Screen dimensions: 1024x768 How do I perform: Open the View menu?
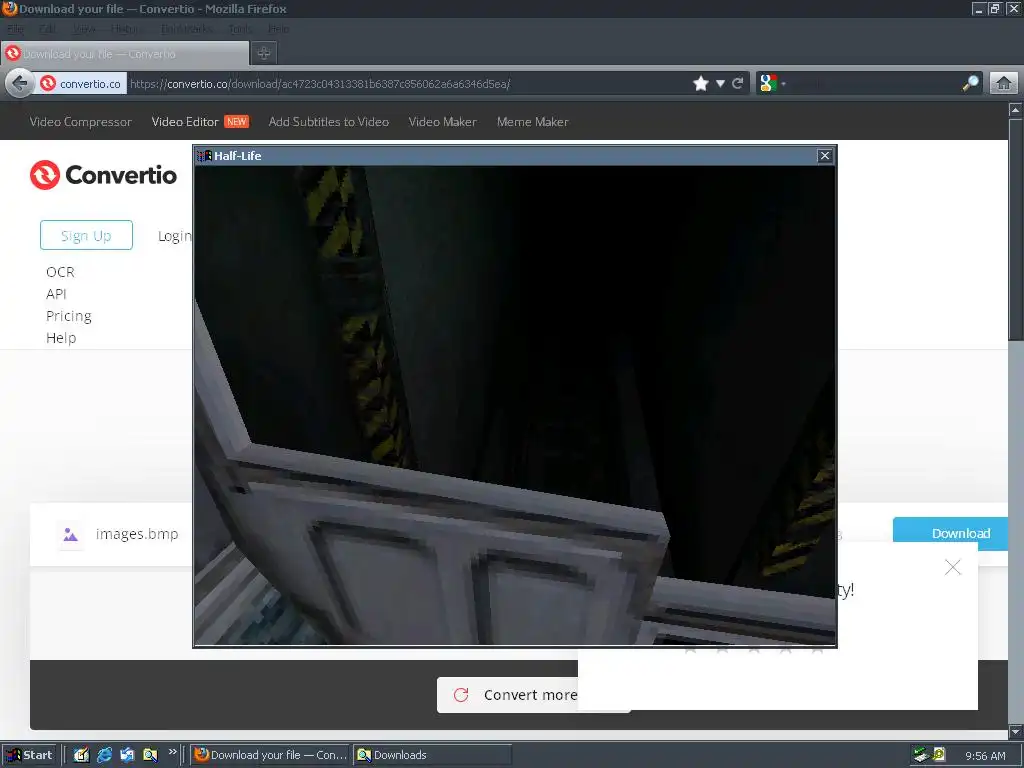pyautogui.click(x=84, y=29)
